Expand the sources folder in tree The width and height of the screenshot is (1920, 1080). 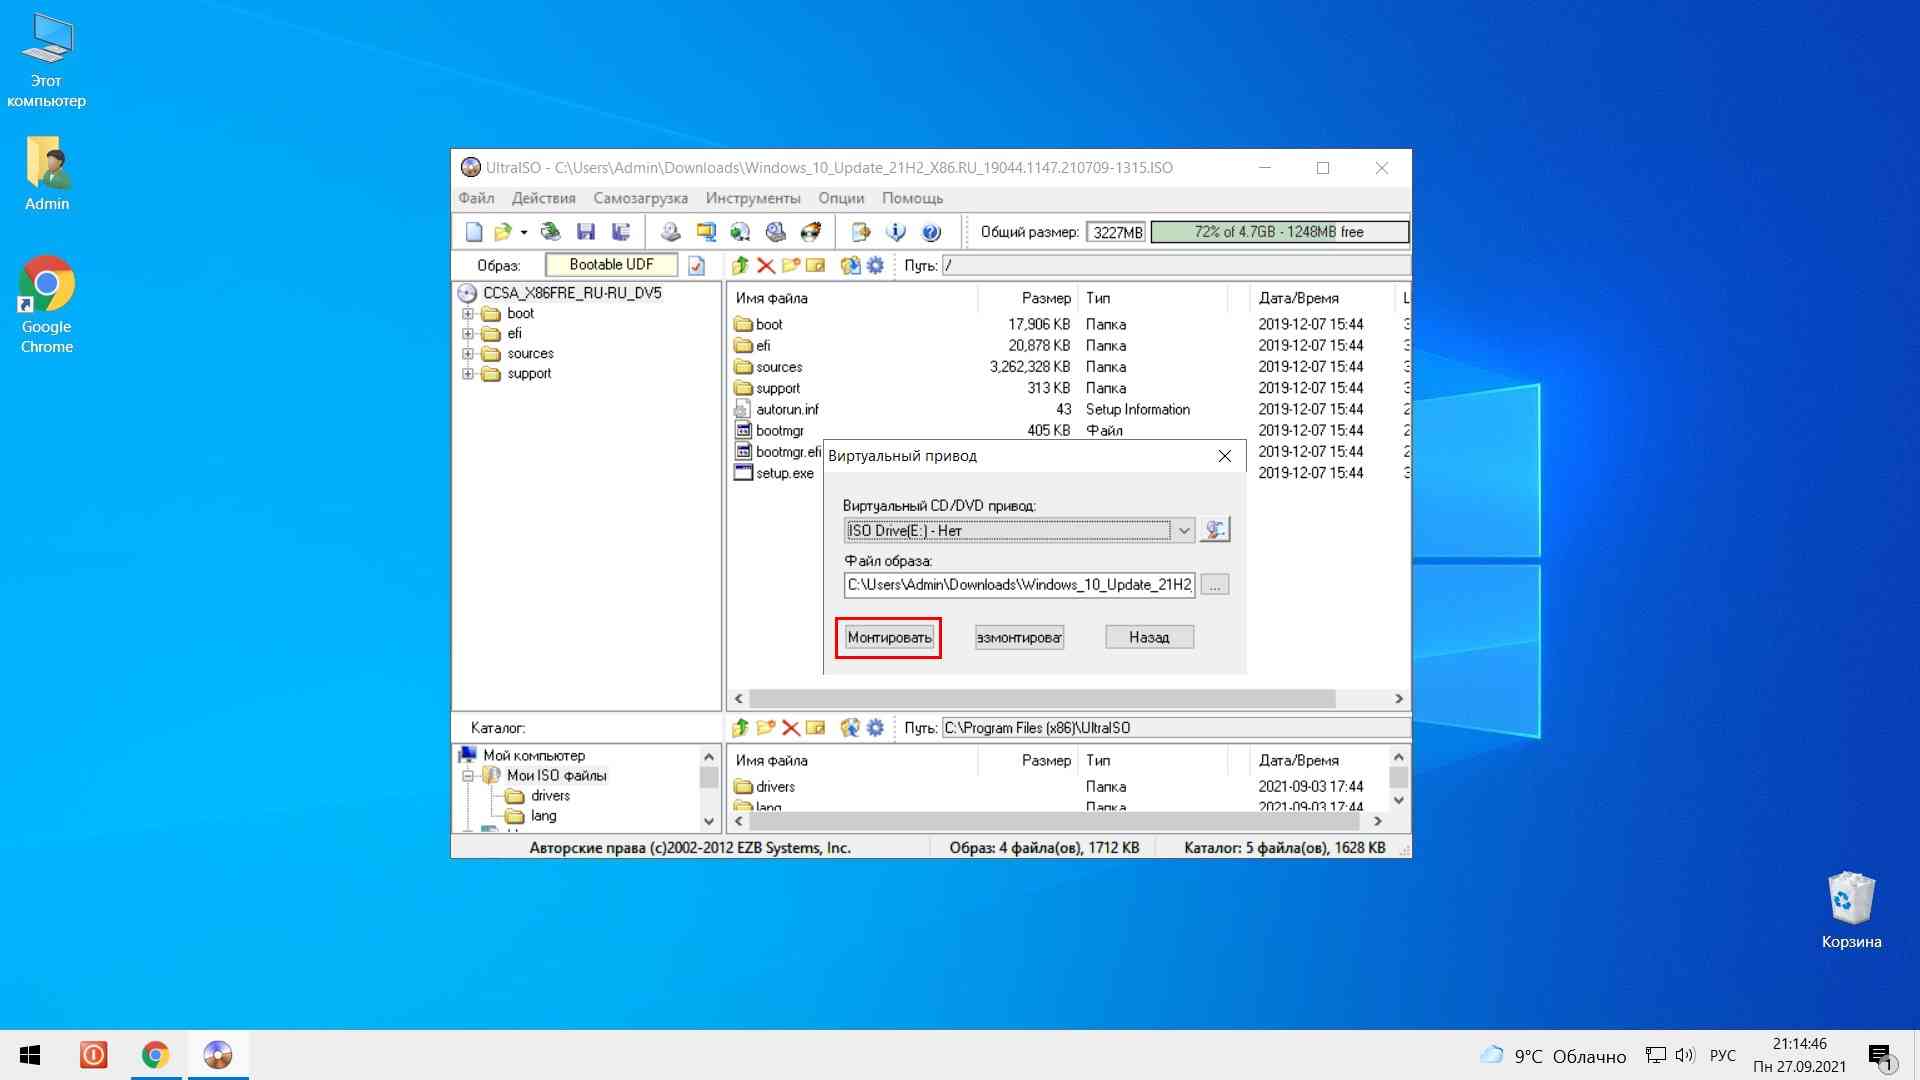(x=467, y=354)
